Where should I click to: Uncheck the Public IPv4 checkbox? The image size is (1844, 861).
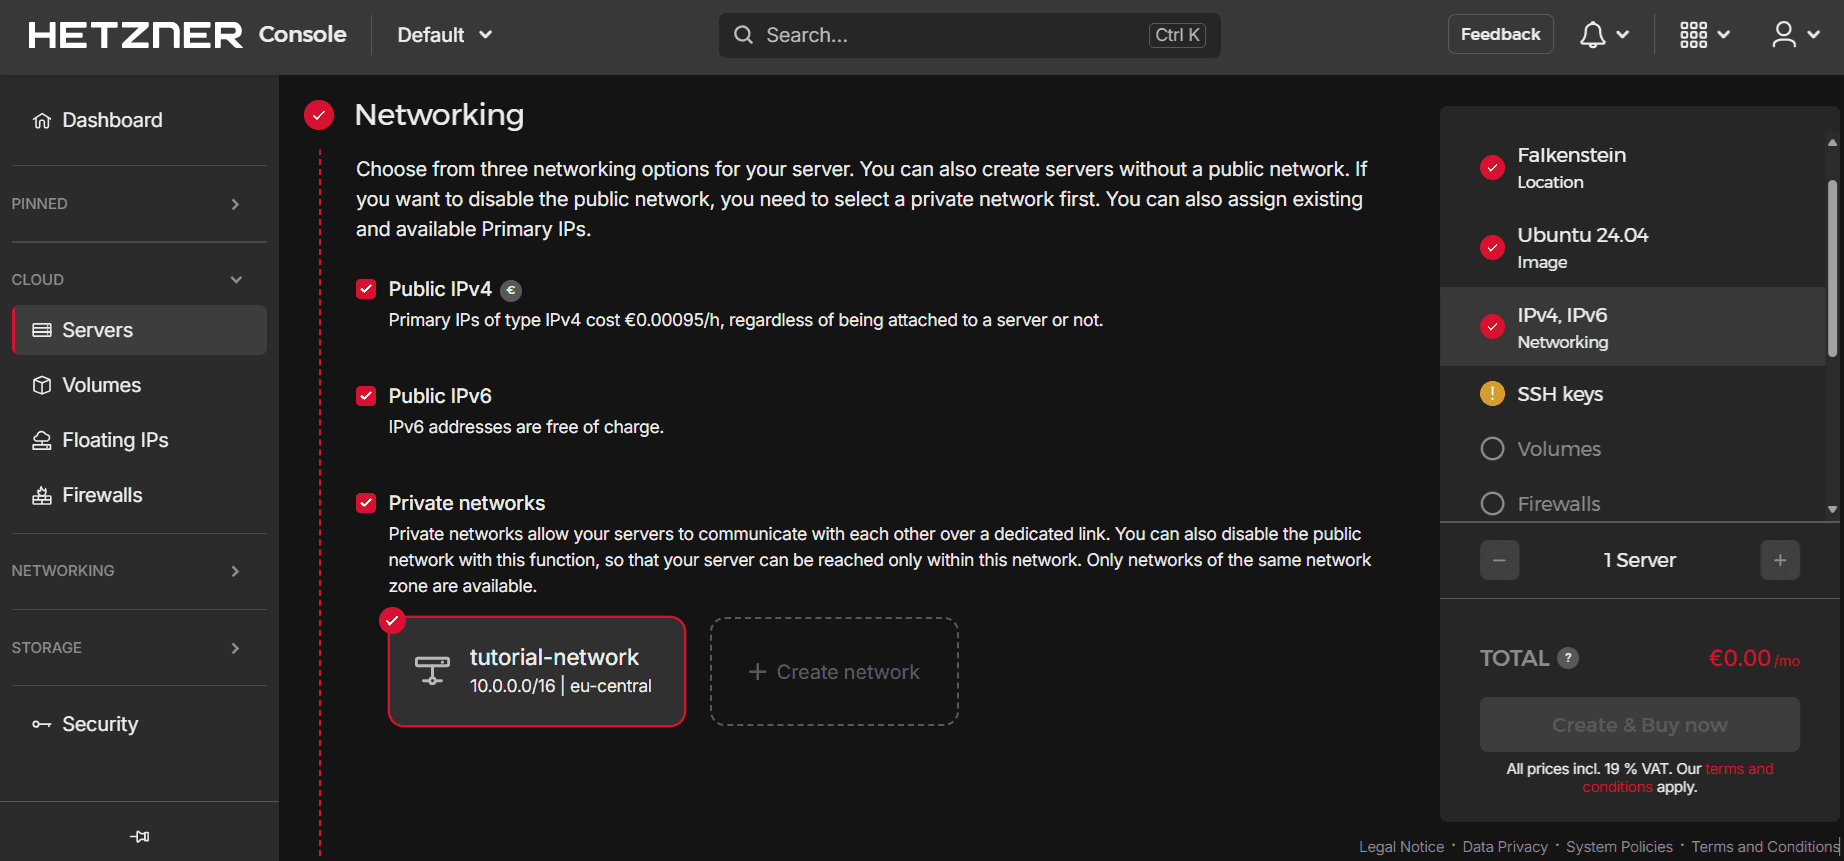366,289
